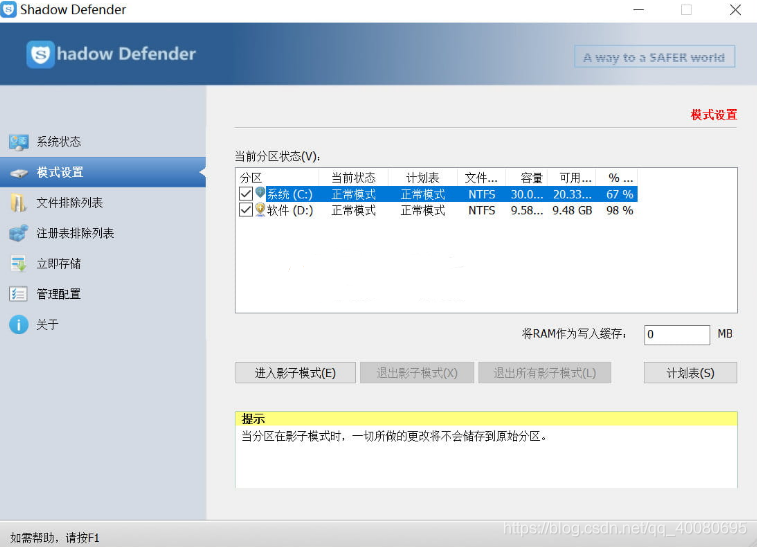
Task: Sort by 容量 column header
Action: tap(527, 178)
